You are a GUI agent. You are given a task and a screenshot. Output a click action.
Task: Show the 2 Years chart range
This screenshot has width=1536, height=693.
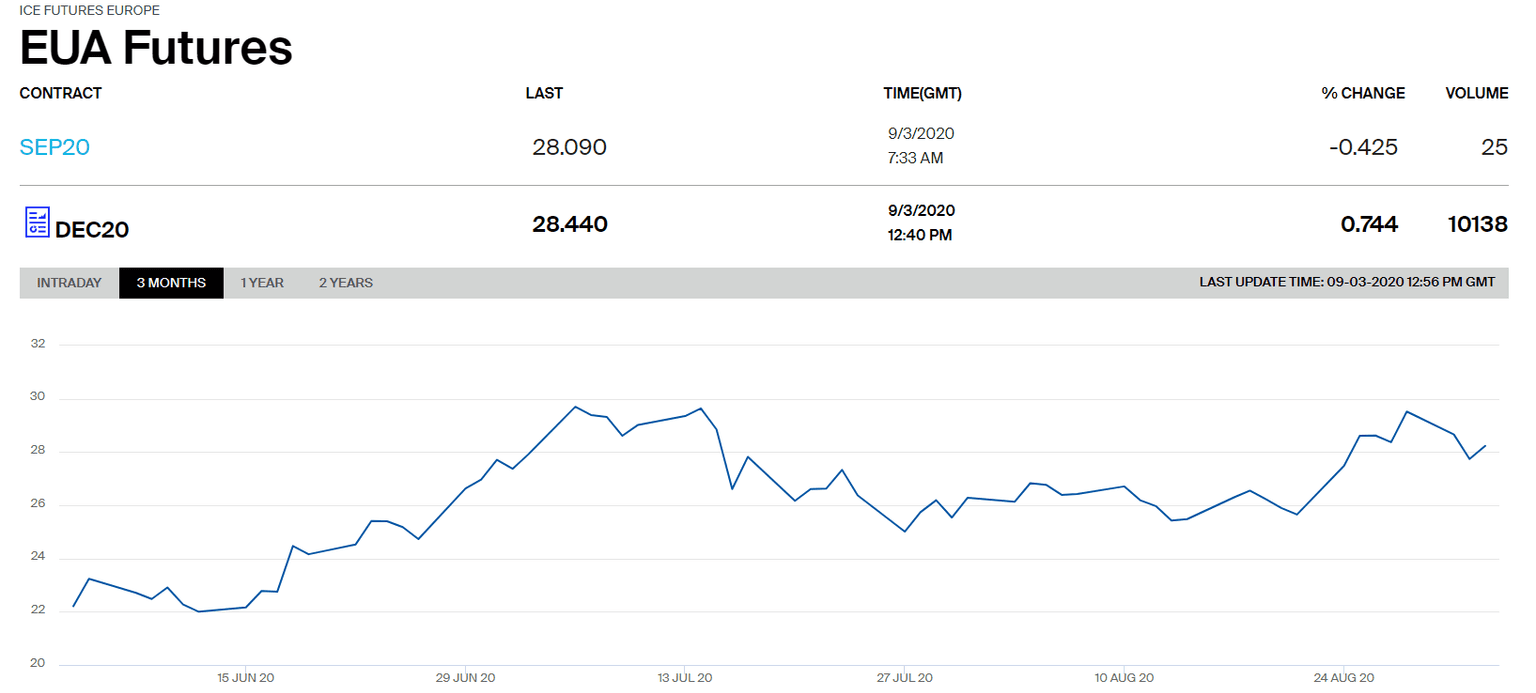coord(346,283)
